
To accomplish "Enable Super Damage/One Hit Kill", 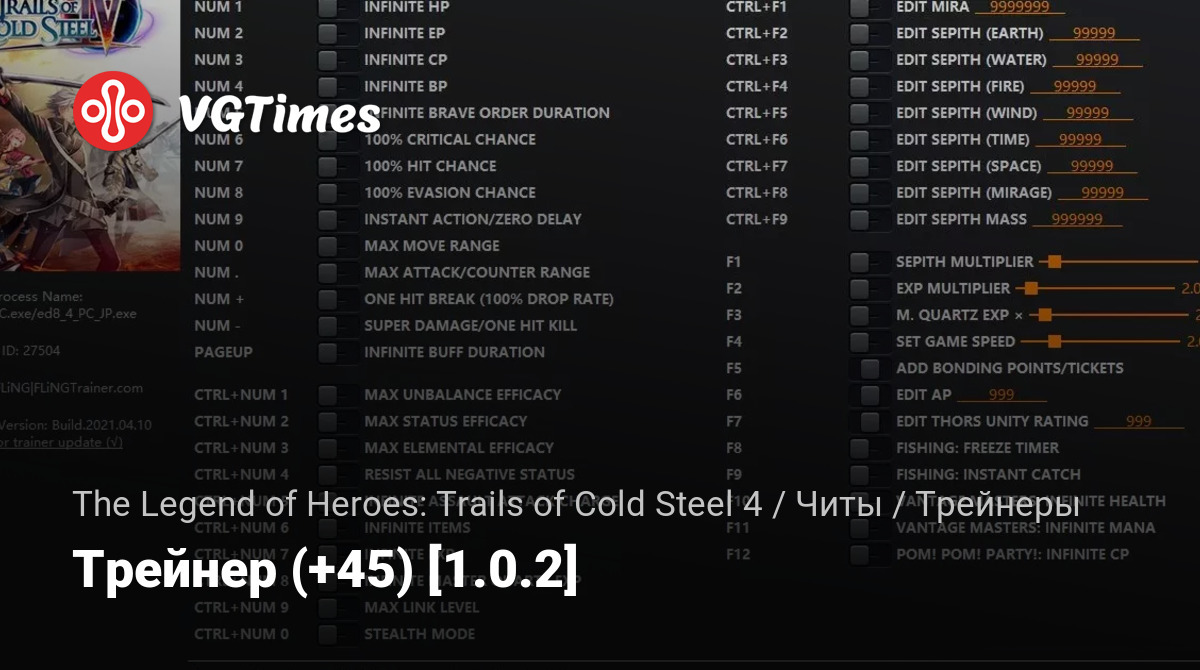I will 328,326.
